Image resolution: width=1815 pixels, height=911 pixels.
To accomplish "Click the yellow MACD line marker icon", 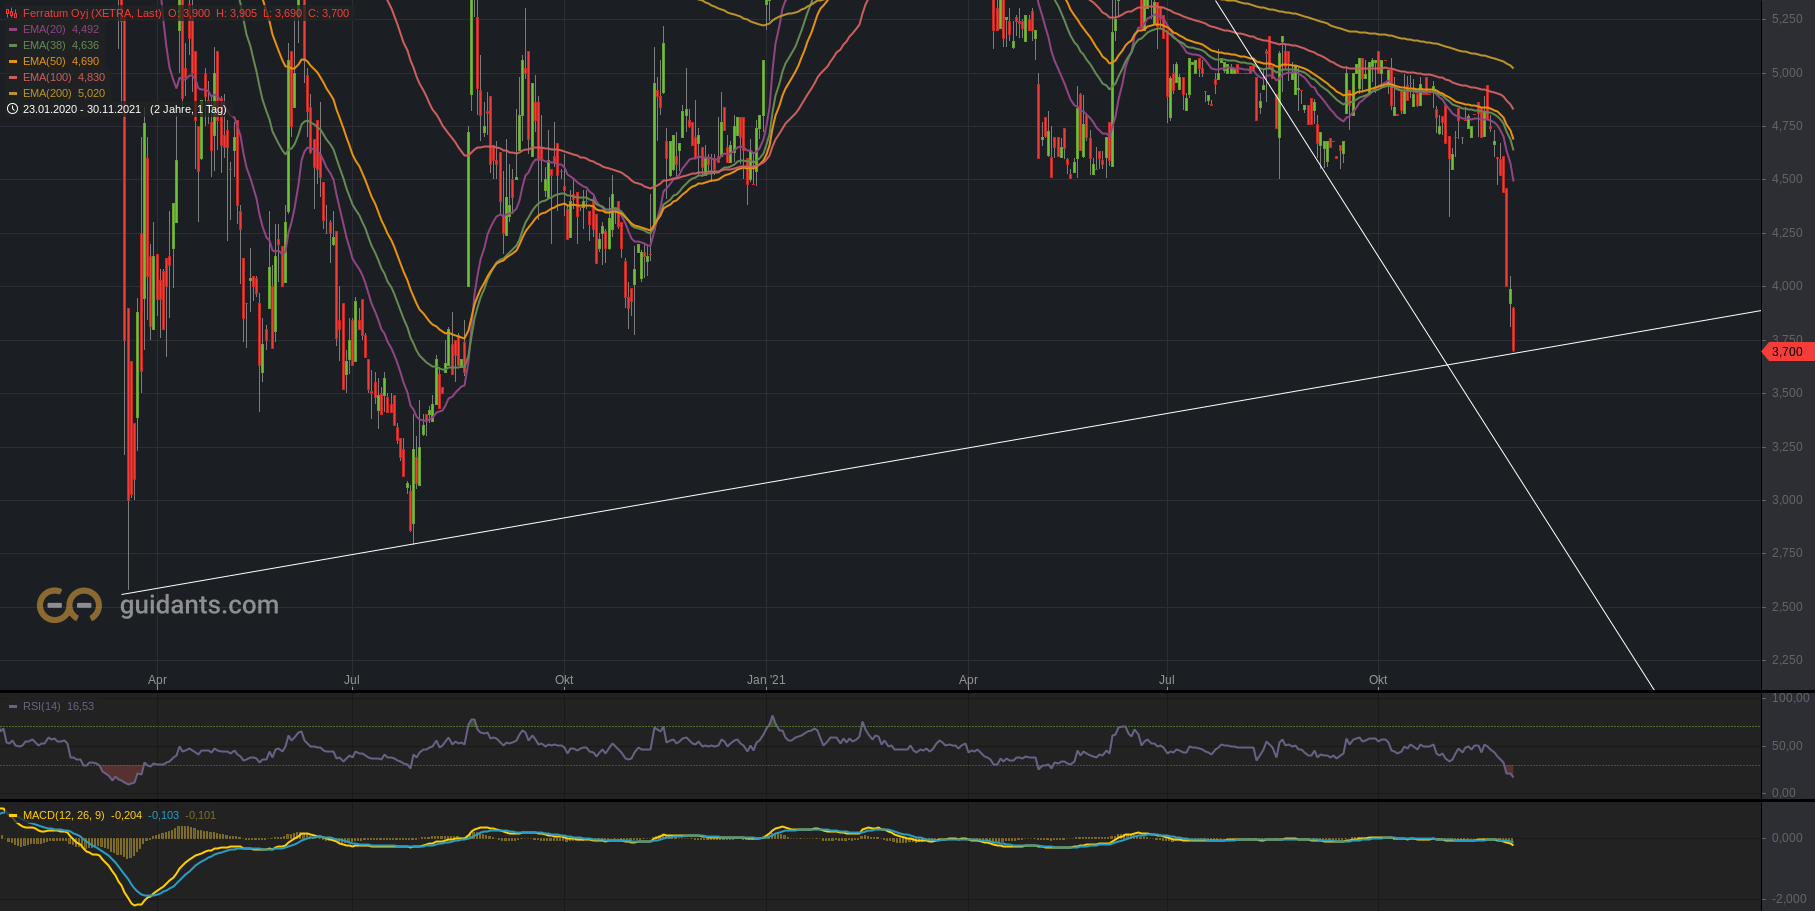I will click(12, 815).
